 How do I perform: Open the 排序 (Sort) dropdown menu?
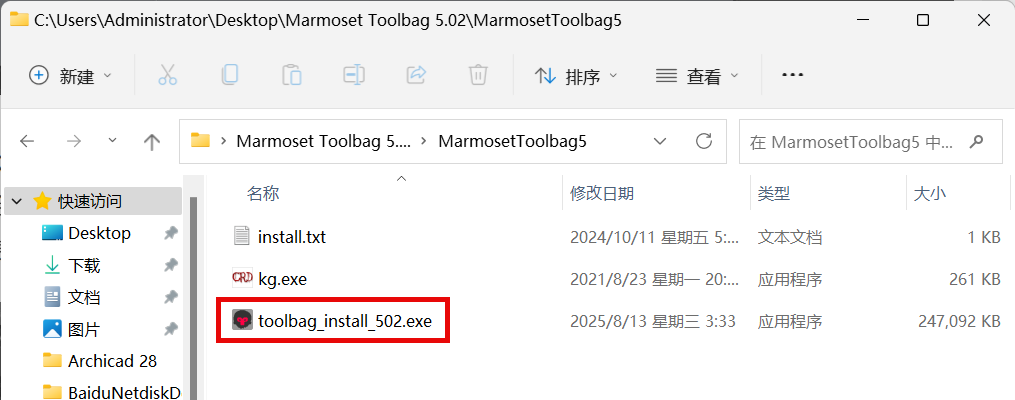click(575, 77)
